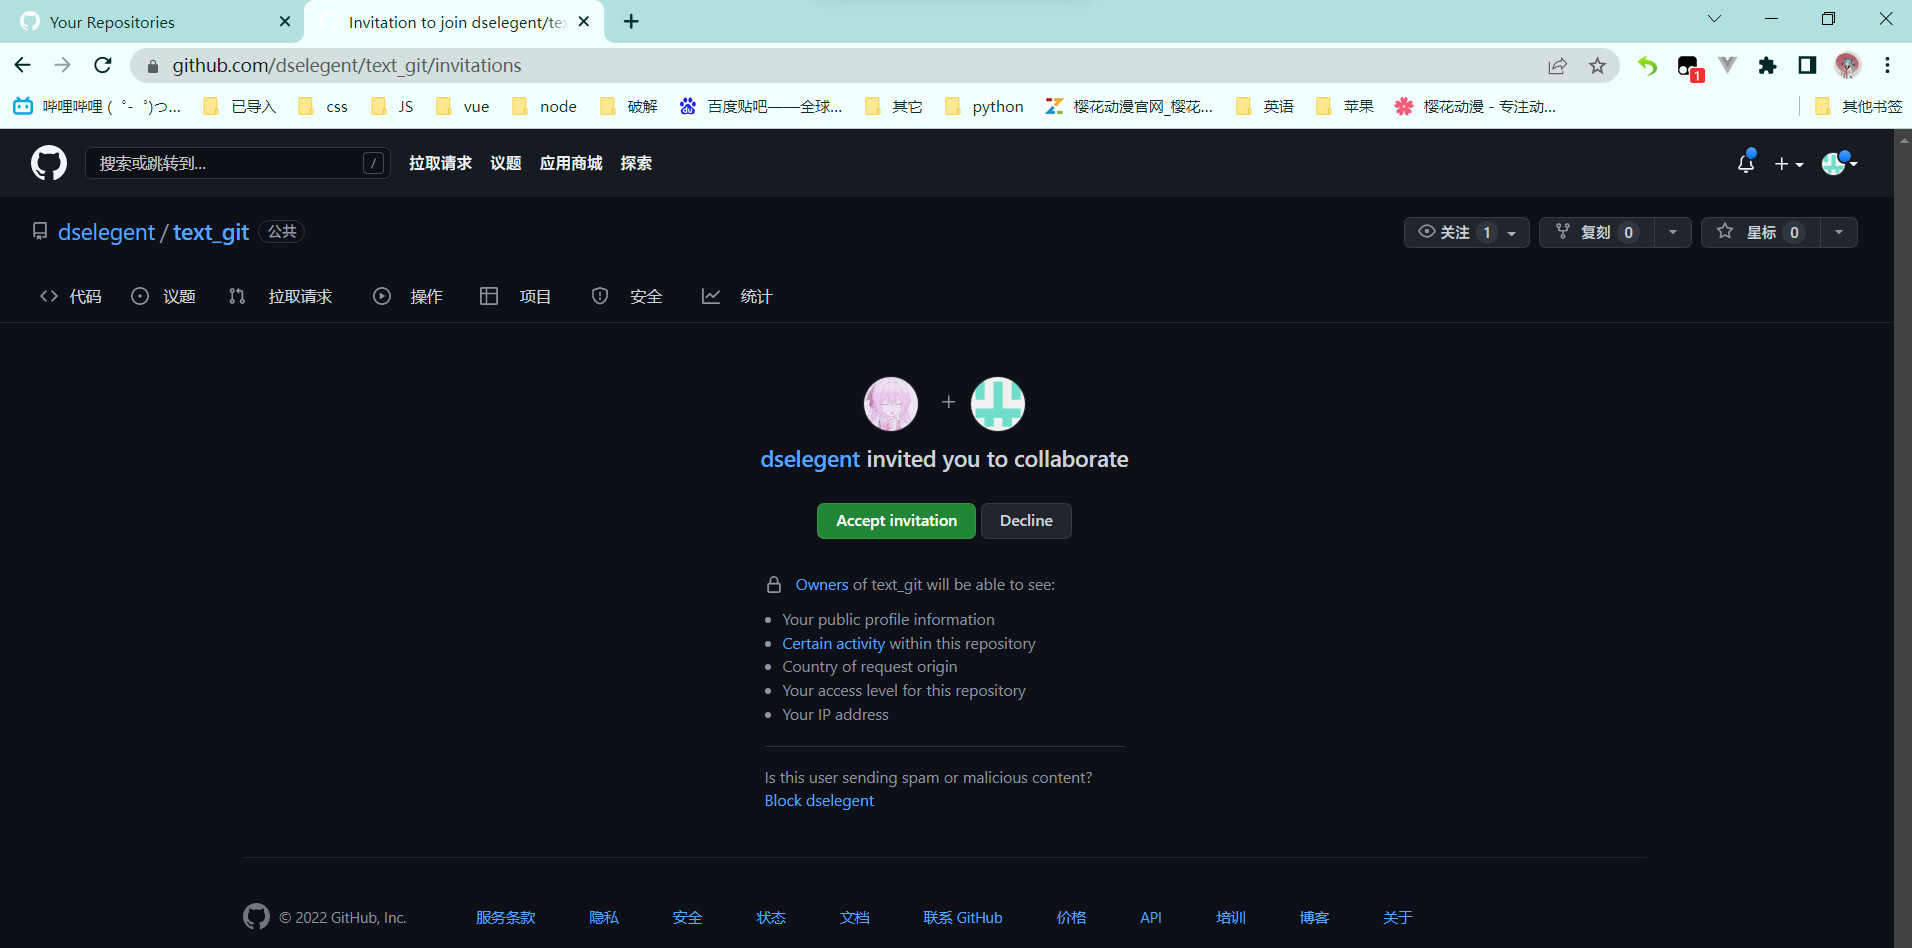Open the text_git repository link
Screen dimensions: 1912x948
tap(211, 232)
